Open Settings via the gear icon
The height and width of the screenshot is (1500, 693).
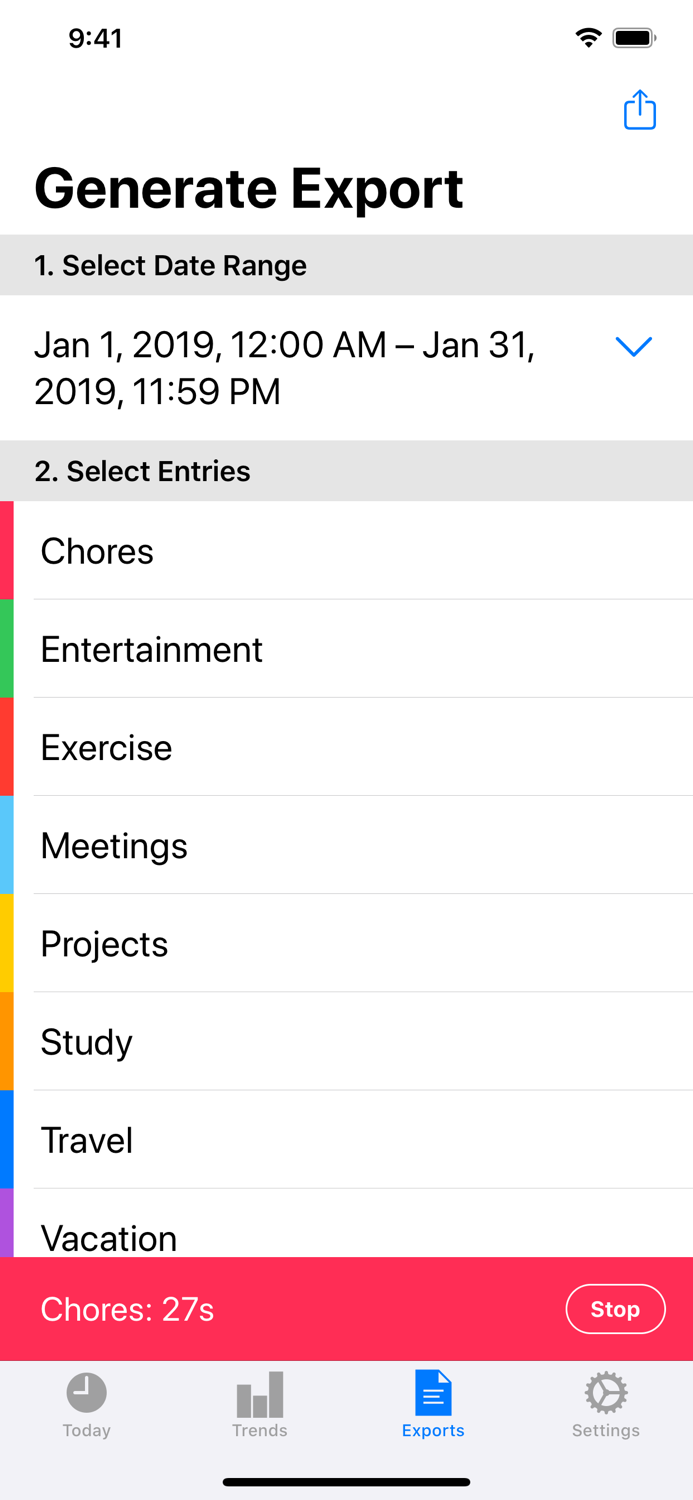coord(605,1392)
